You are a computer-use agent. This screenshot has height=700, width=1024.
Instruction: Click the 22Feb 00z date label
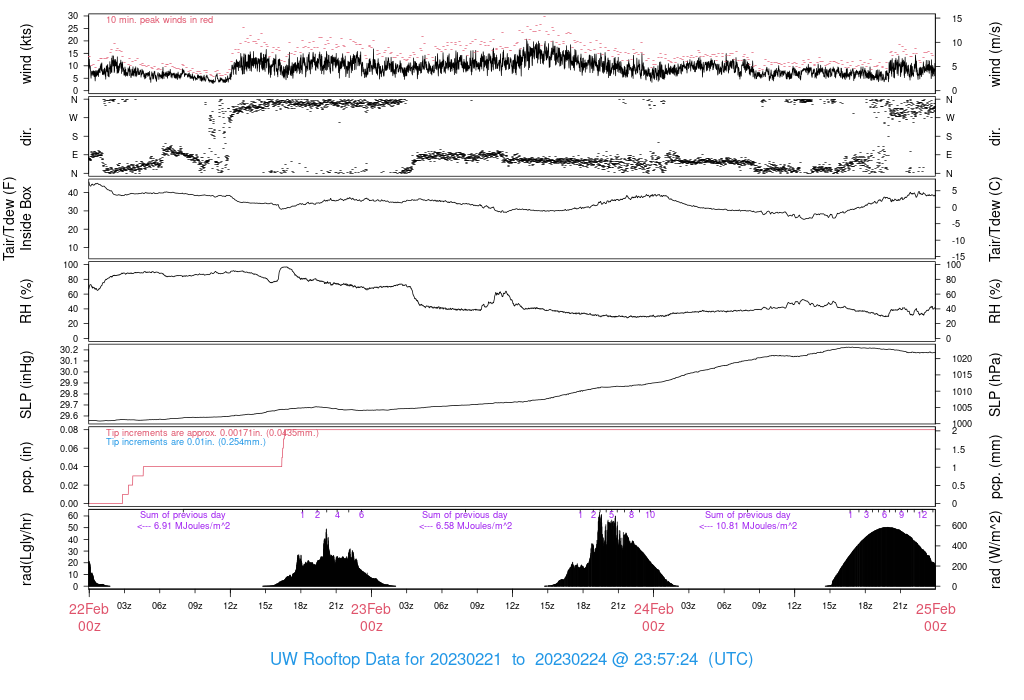(89, 617)
